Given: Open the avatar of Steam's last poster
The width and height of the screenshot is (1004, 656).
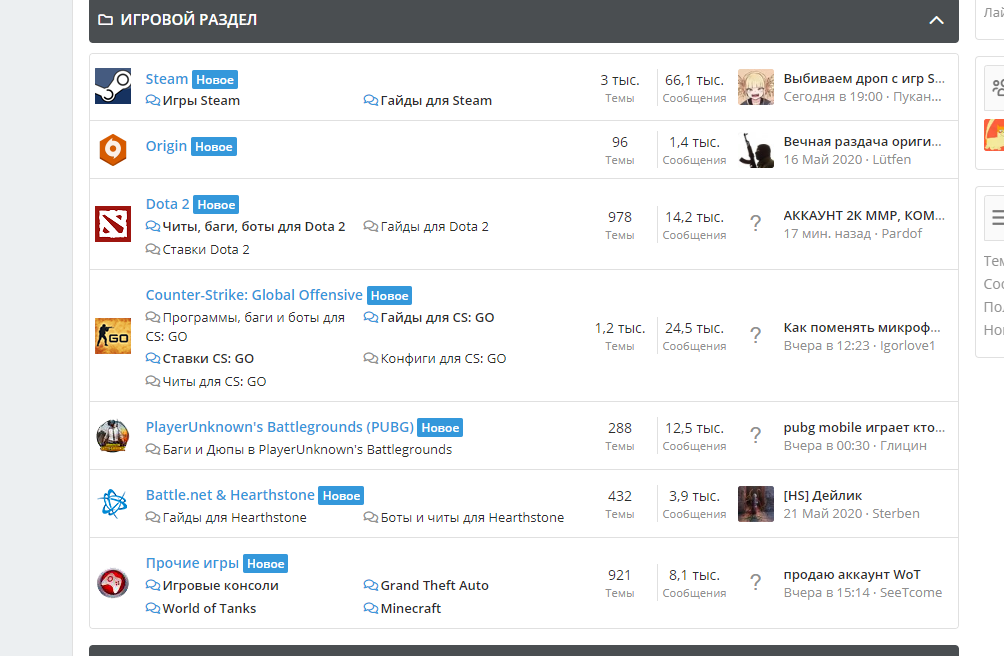Looking at the screenshot, I should [x=756, y=87].
